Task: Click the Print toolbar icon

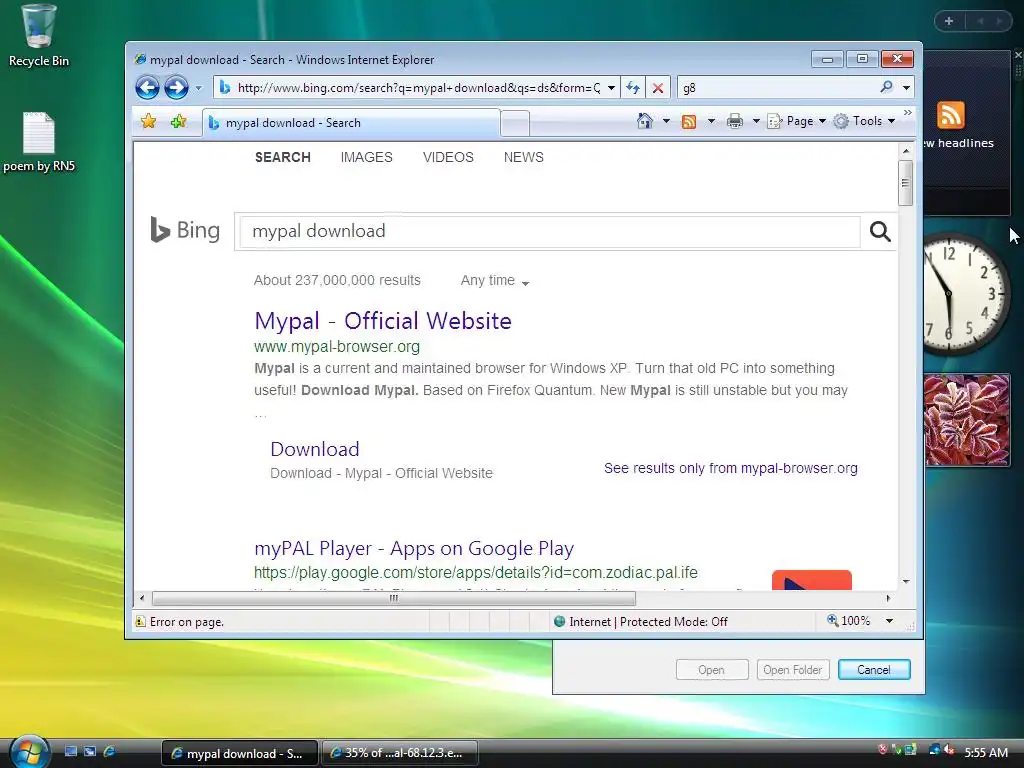Action: (x=735, y=121)
